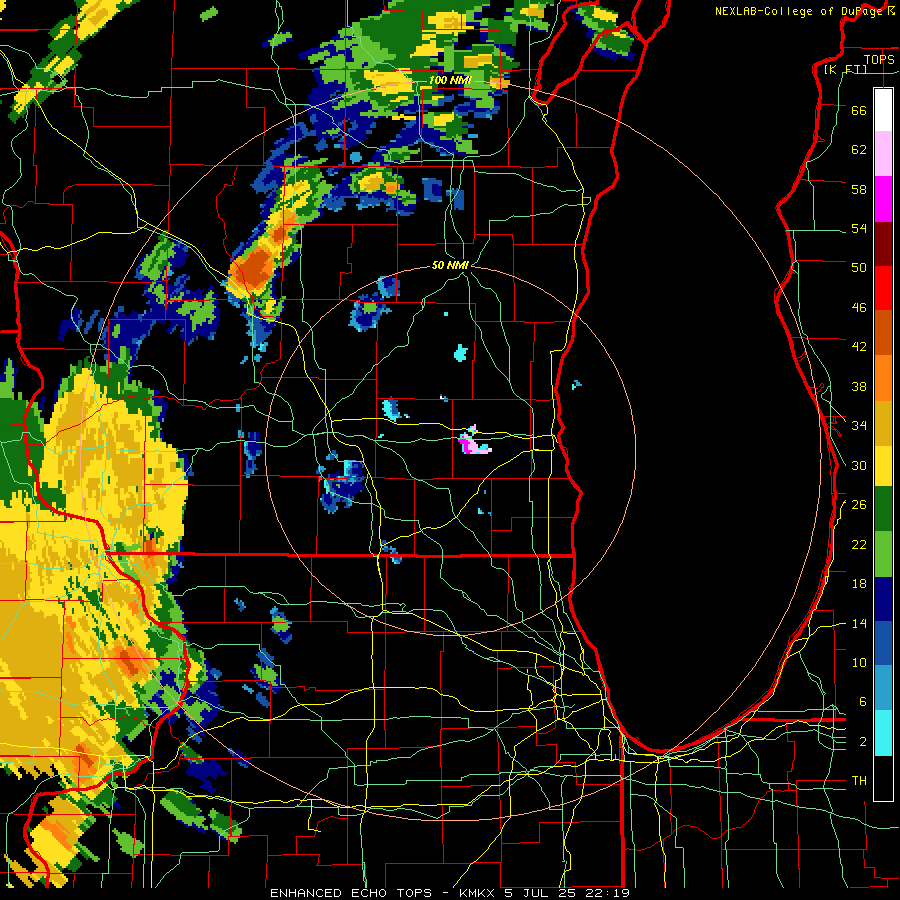Click the 54 value on the legend scale

pos(859,228)
